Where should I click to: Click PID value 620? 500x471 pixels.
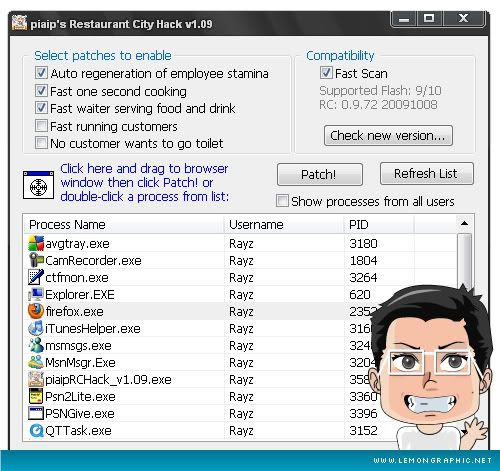[x=360, y=295]
